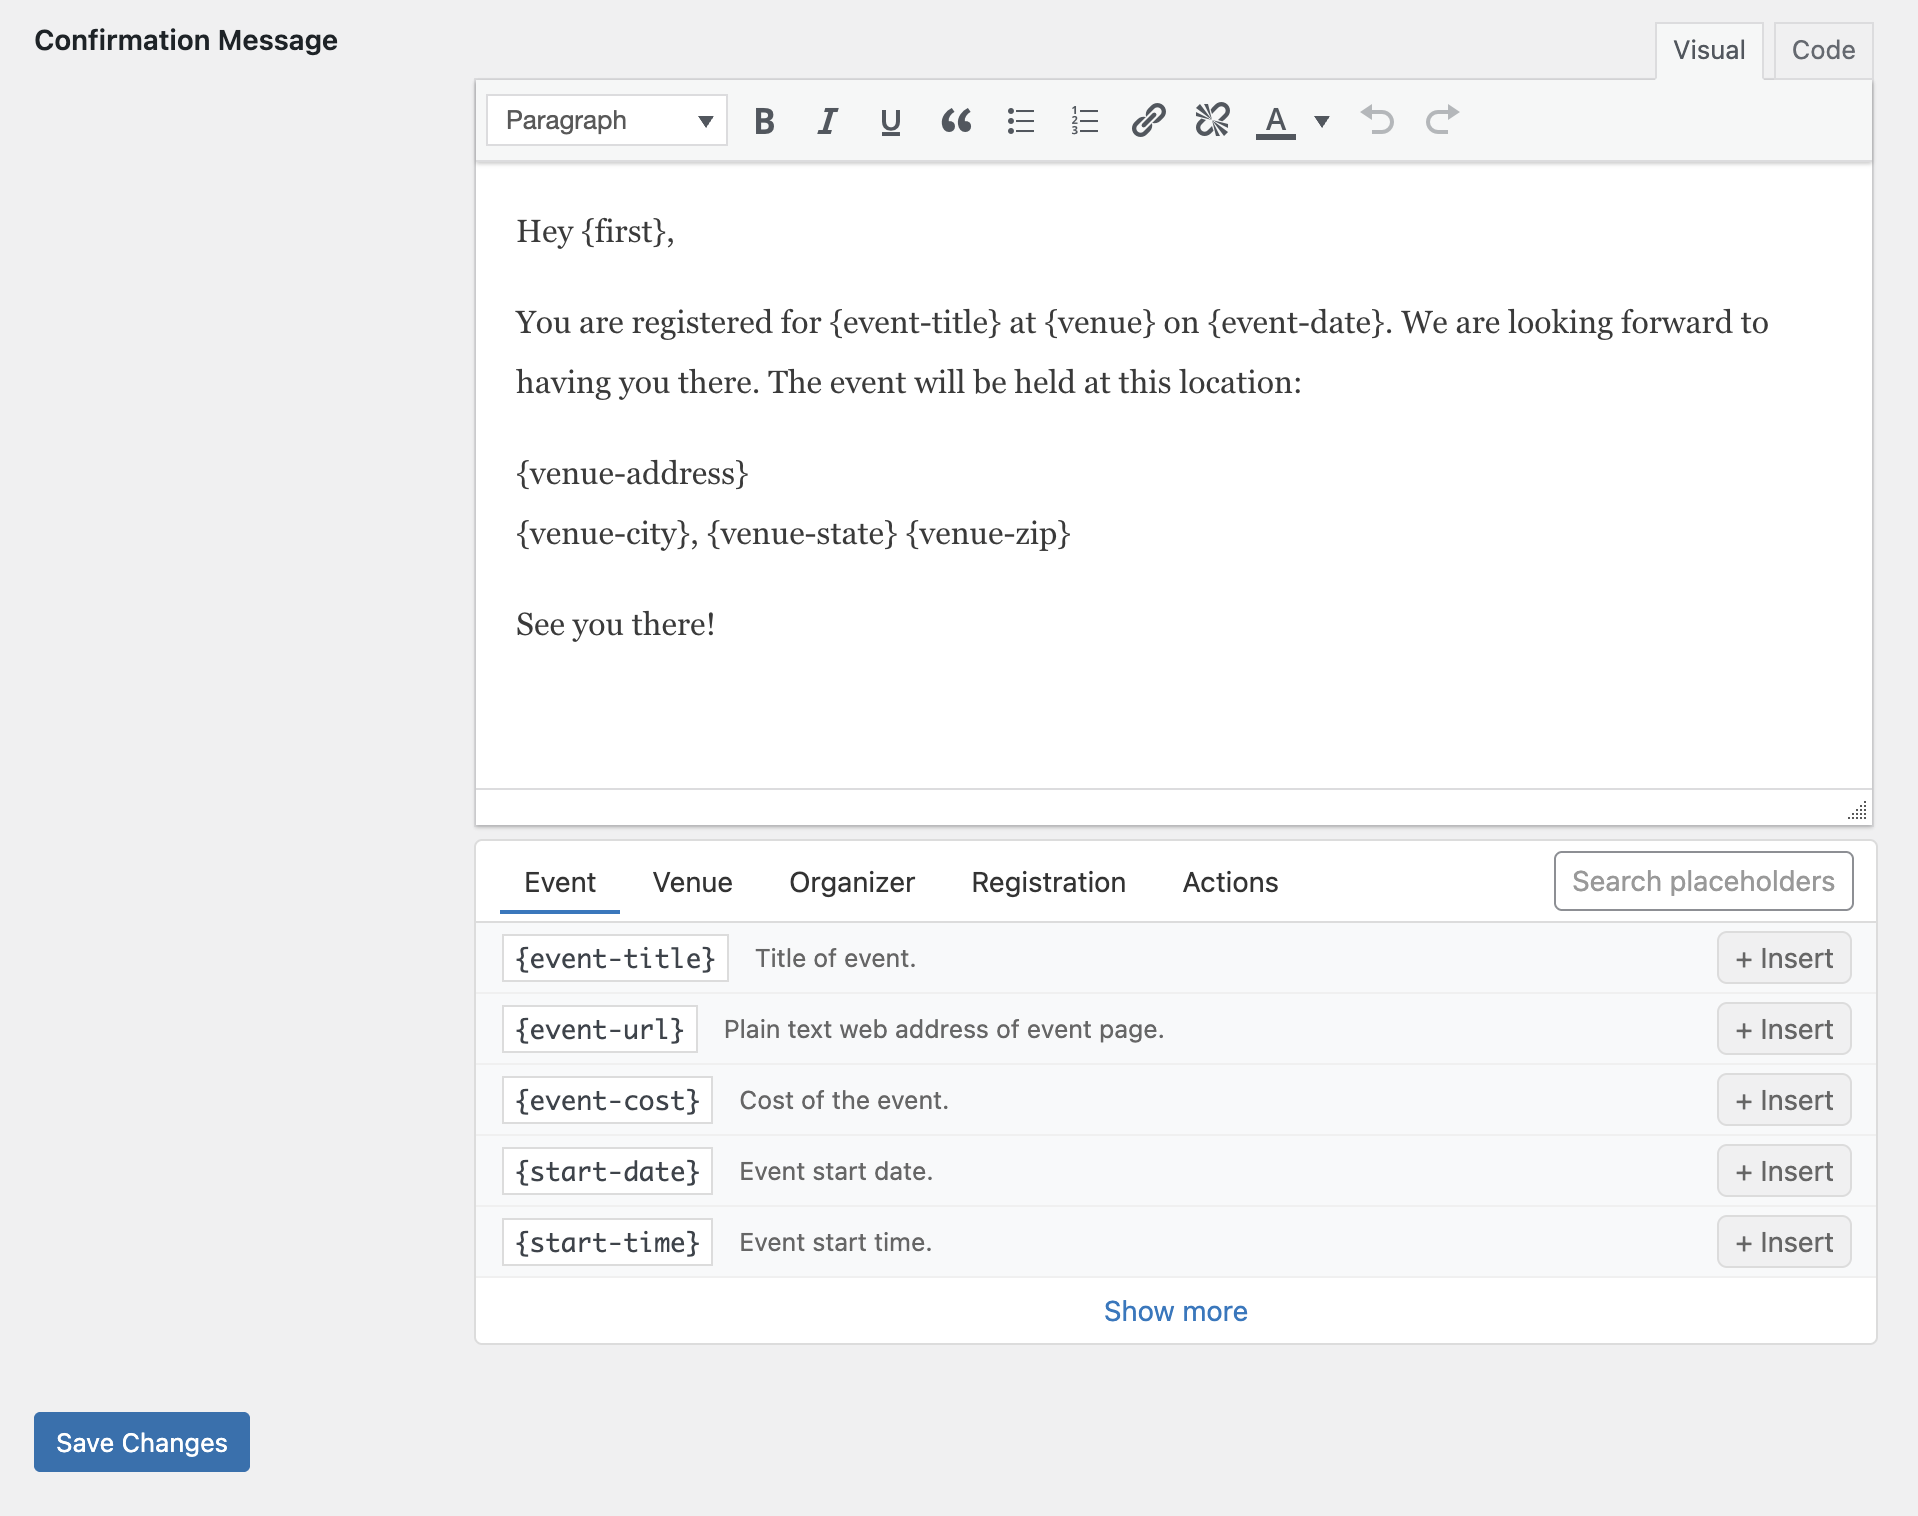Insert the {event-url} placeholder
This screenshot has height=1516, width=1918.
1783,1029
